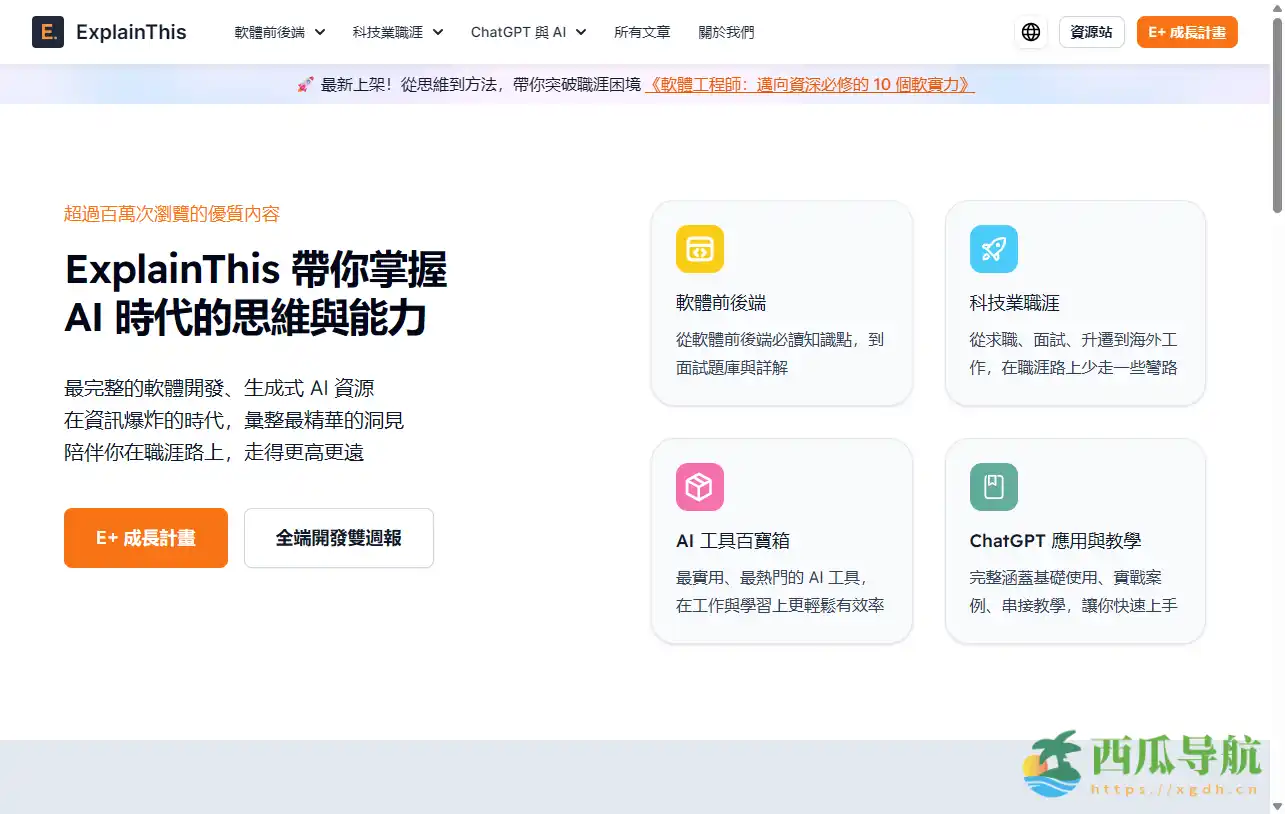Viewport: 1285px width, 814px height.
Task: Click the green book ChatGPT icon
Action: click(x=993, y=487)
